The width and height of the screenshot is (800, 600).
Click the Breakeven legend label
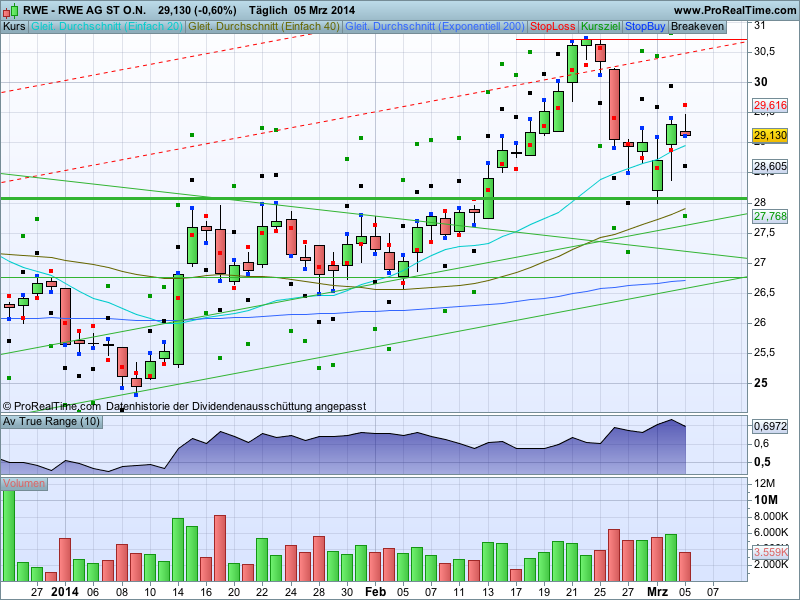click(x=697, y=27)
